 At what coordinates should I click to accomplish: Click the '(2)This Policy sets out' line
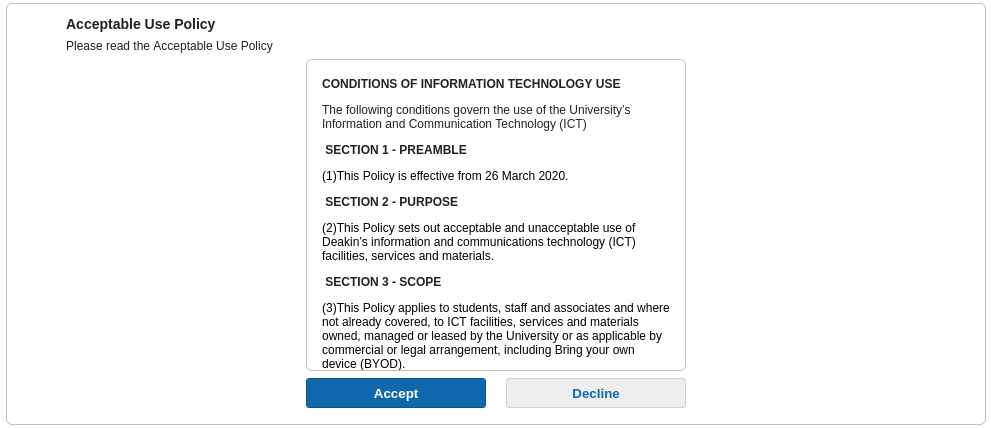tap(478, 228)
